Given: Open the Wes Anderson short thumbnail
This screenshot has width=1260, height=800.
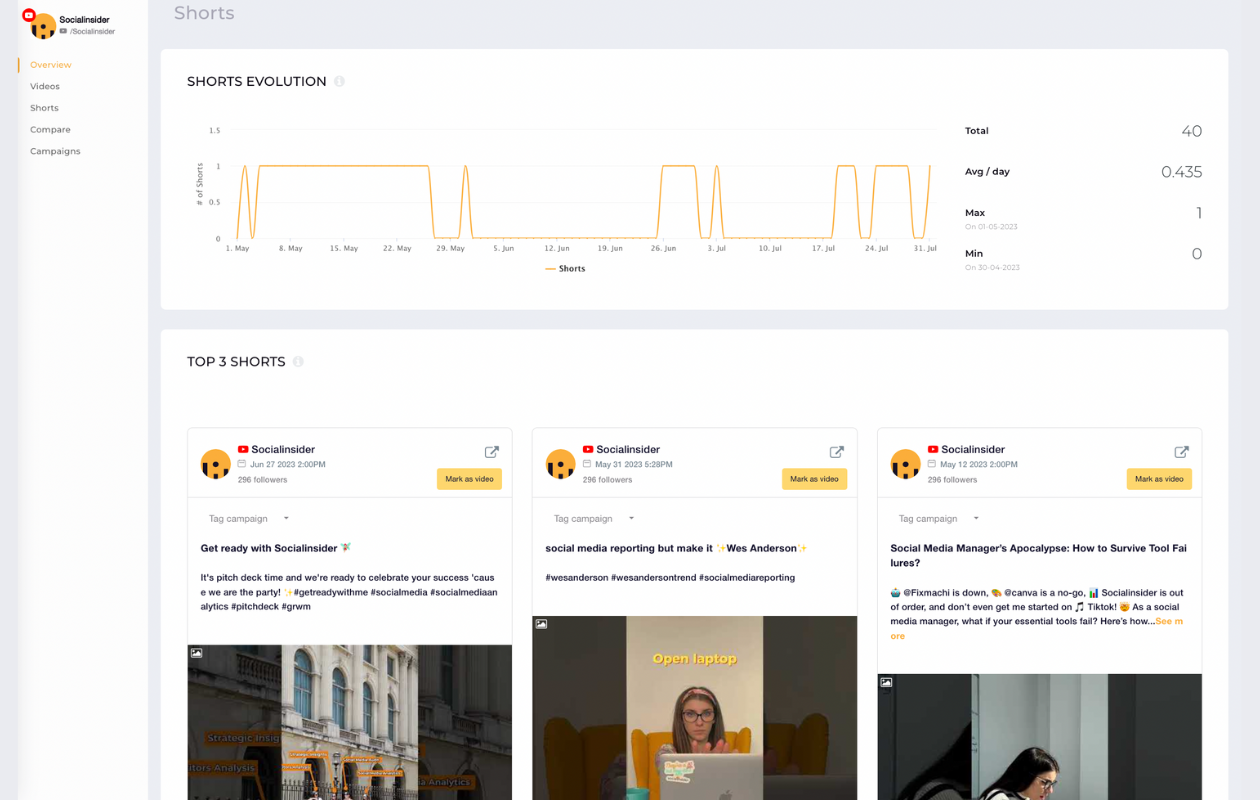Looking at the screenshot, I should pyautogui.click(x=695, y=708).
